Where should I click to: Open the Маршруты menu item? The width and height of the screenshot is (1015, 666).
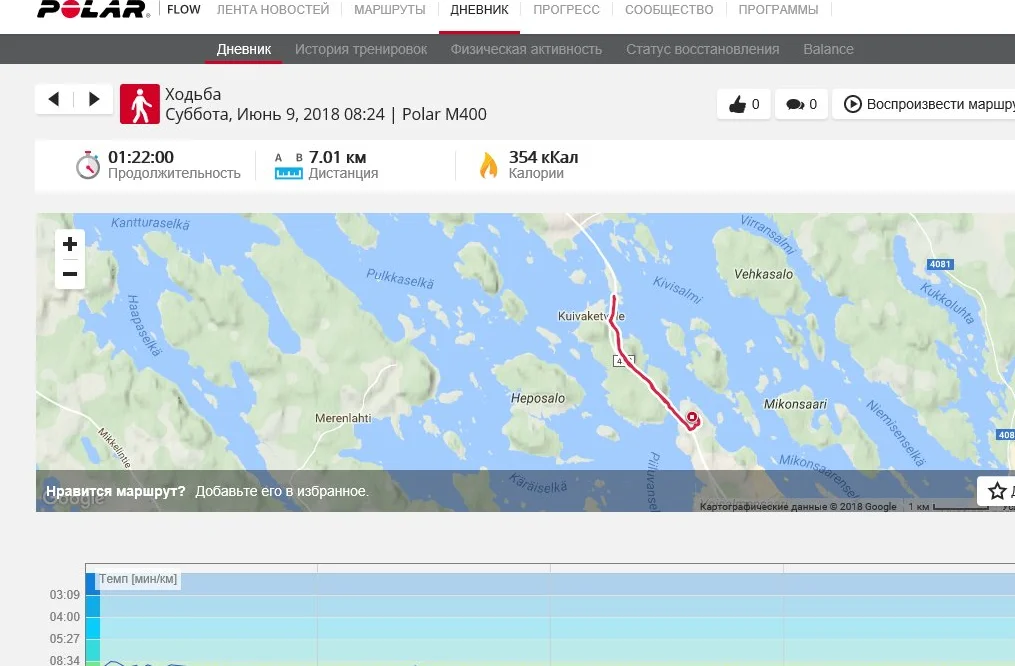[389, 10]
